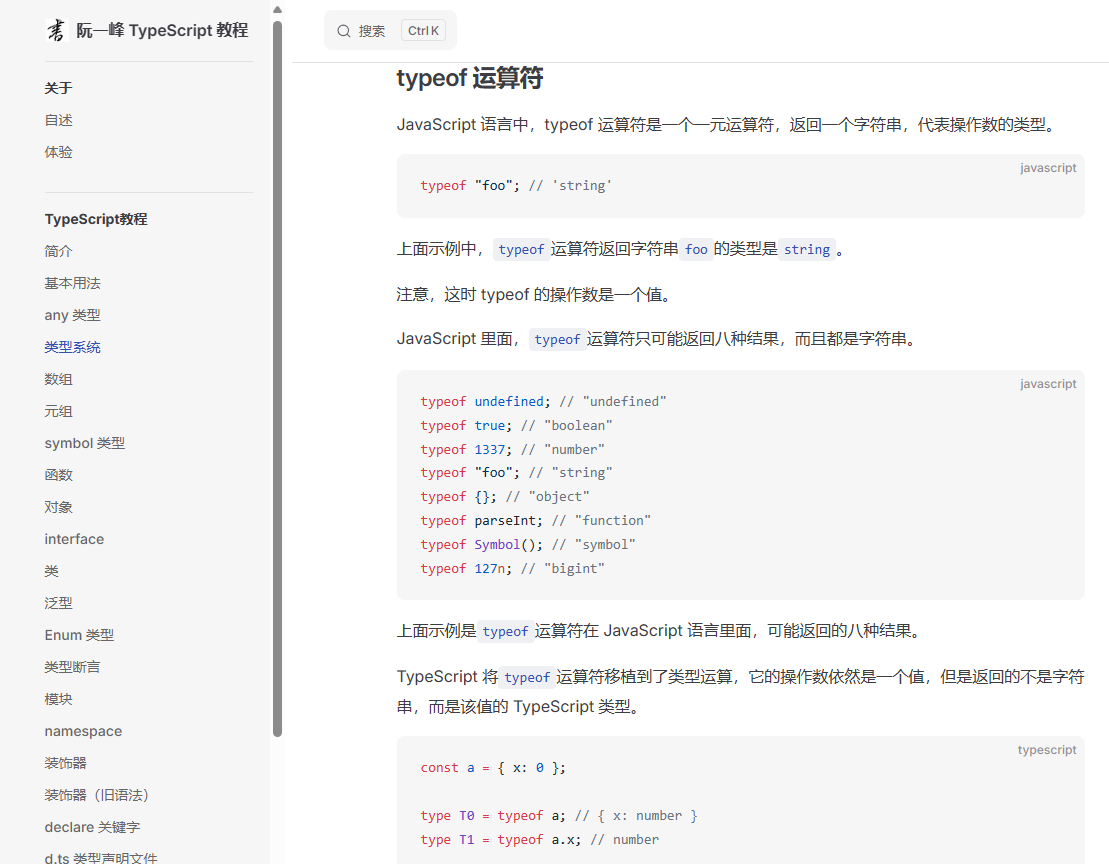Open the 类 chapter
1109x864 pixels.
tap(52, 571)
